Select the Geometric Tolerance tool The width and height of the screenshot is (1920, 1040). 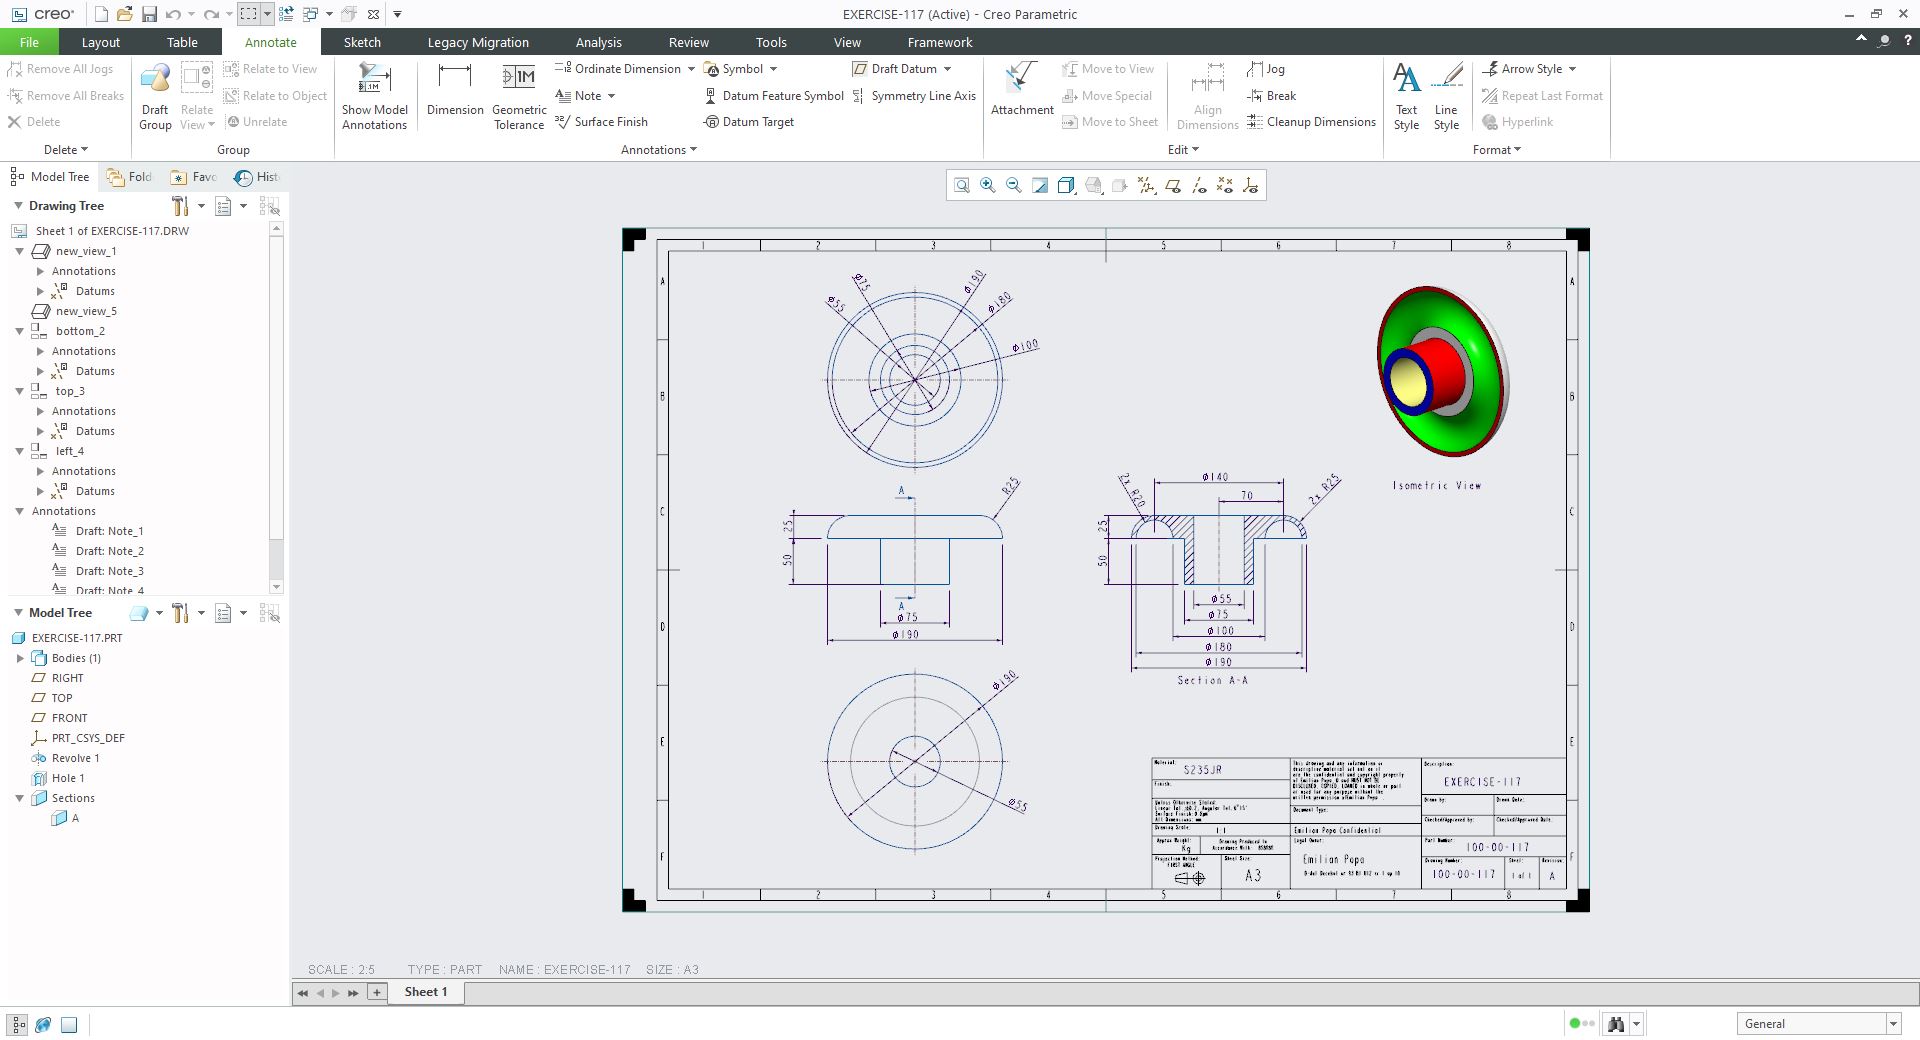519,96
